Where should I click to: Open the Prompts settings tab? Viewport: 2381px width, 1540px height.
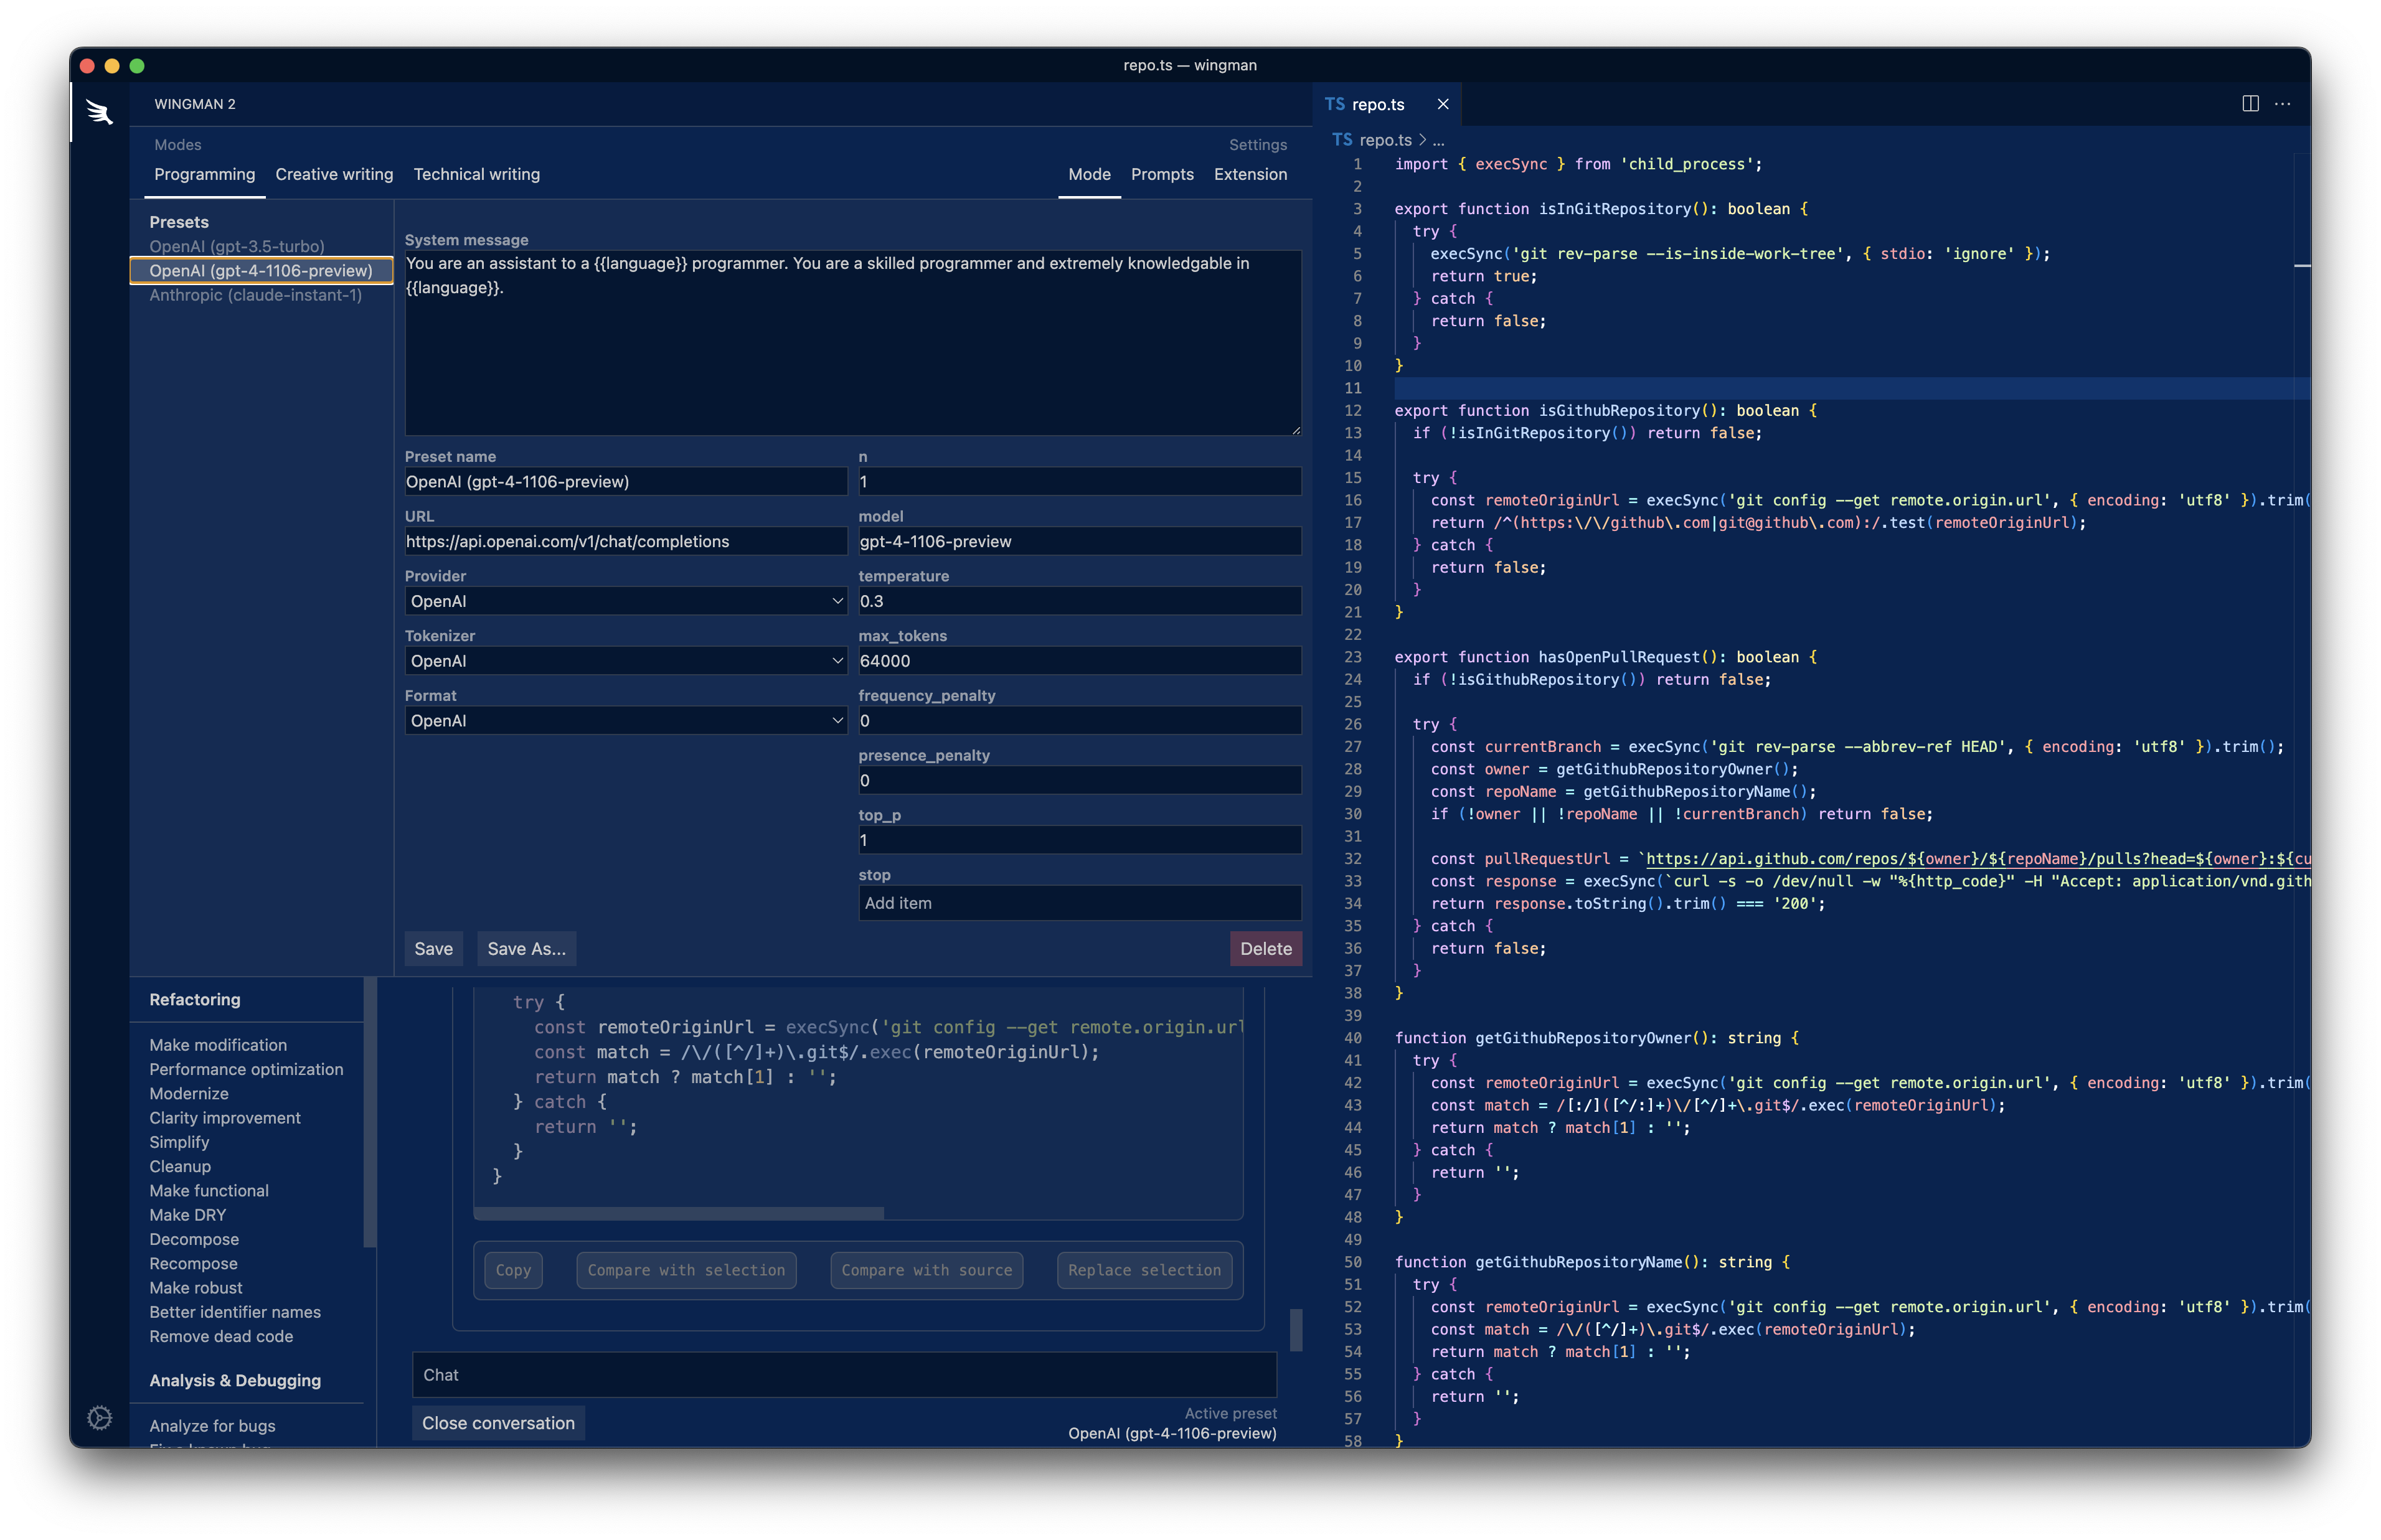click(1162, 174)
